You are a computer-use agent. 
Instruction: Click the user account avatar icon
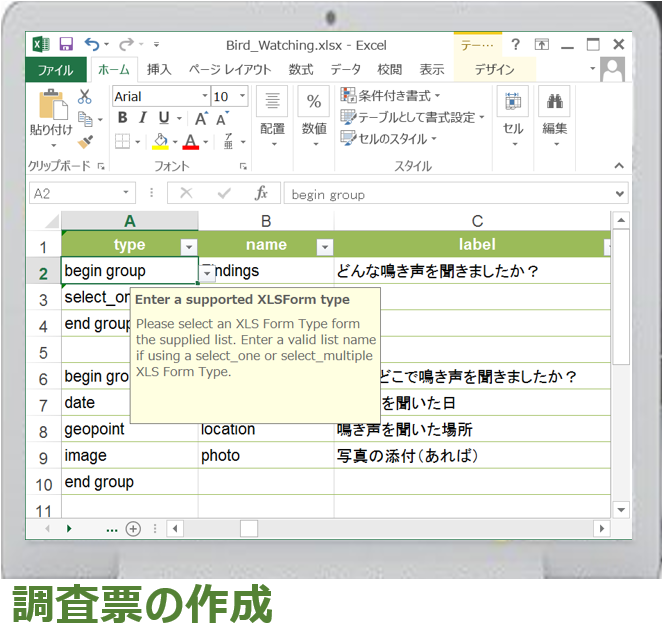[x=613, y=69]
